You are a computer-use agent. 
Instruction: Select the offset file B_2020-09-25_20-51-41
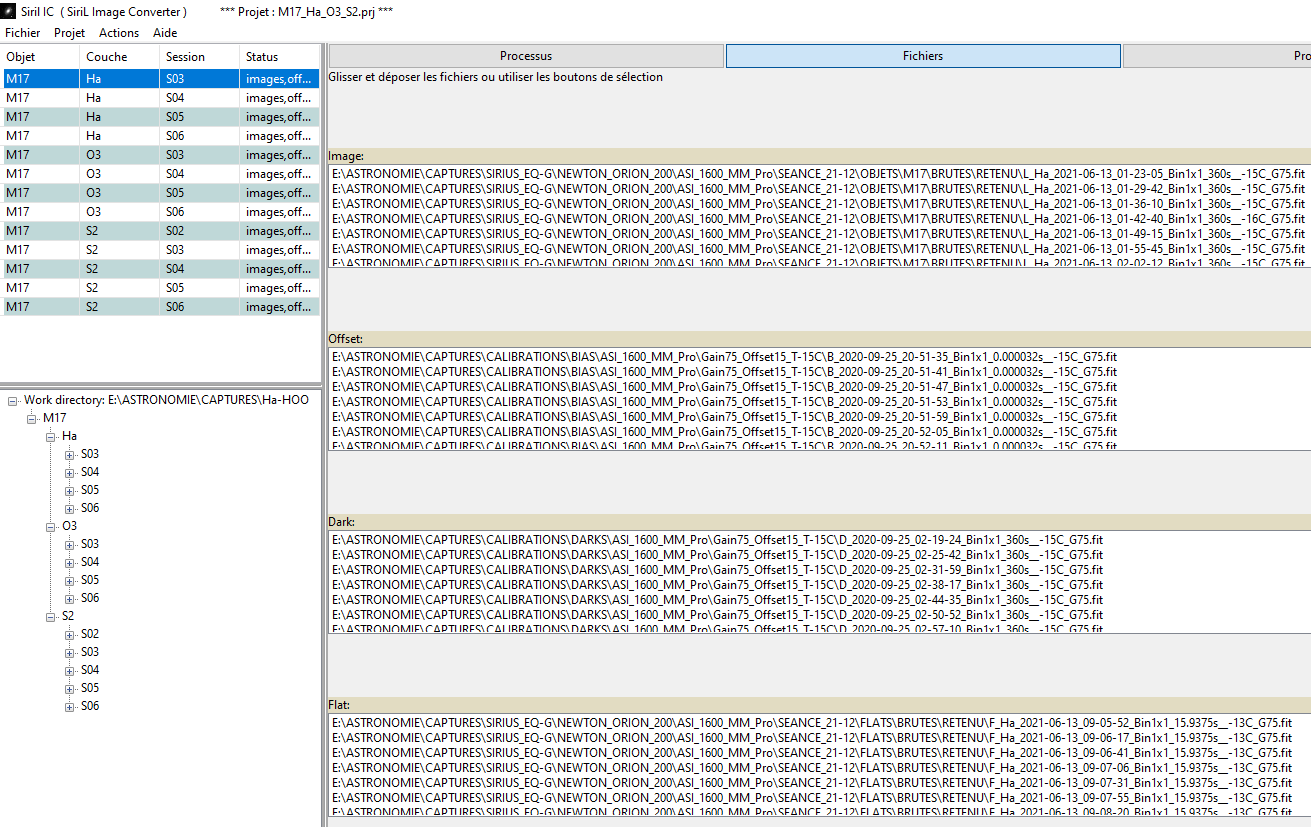[x=724, y=372]
